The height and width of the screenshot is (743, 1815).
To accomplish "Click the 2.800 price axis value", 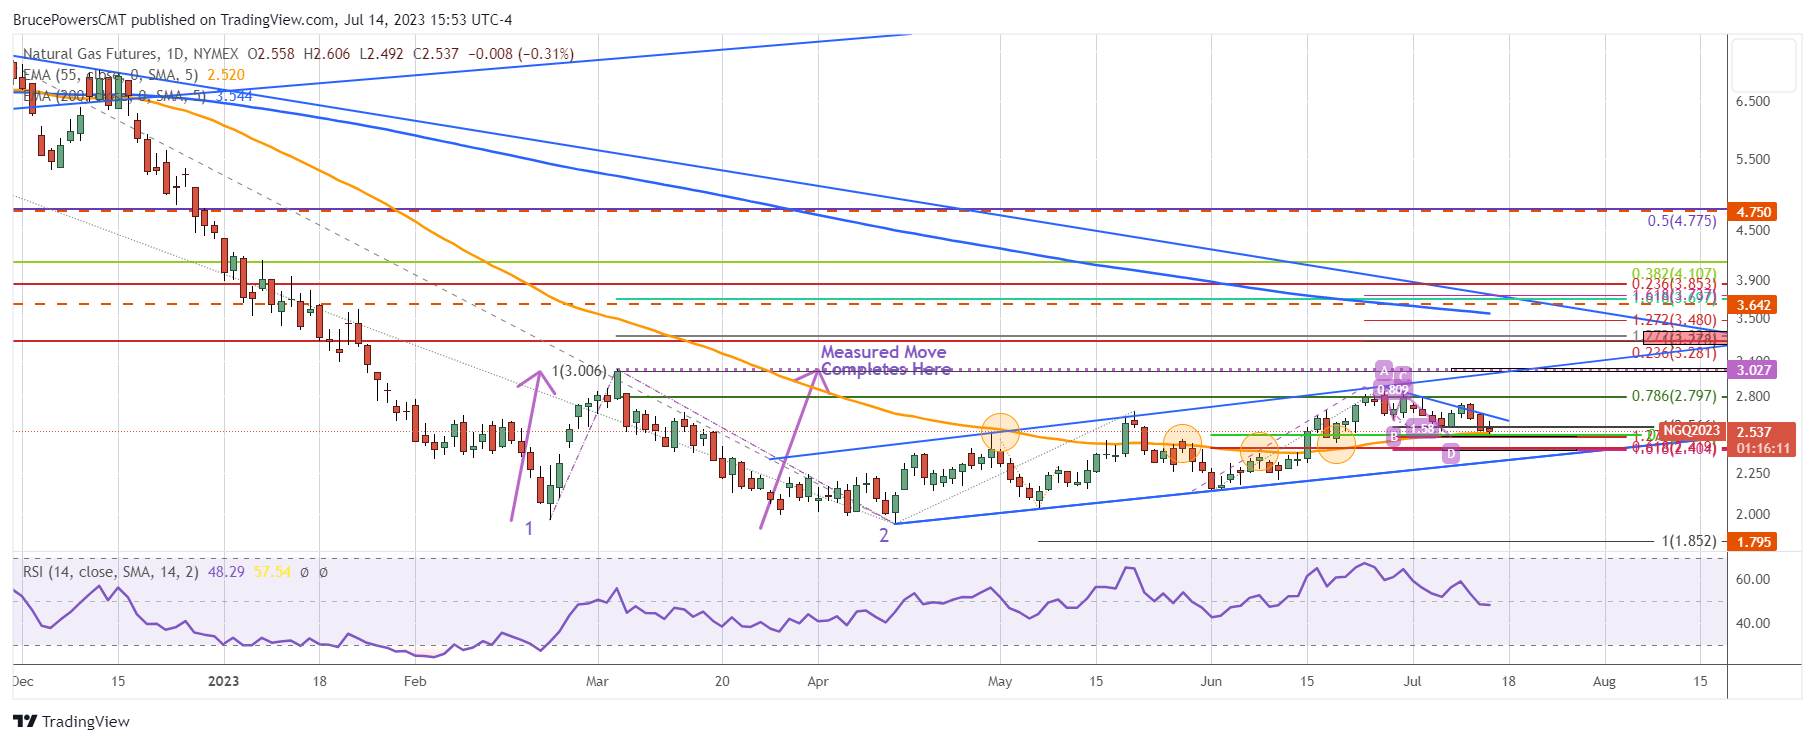I will 1753,397.
